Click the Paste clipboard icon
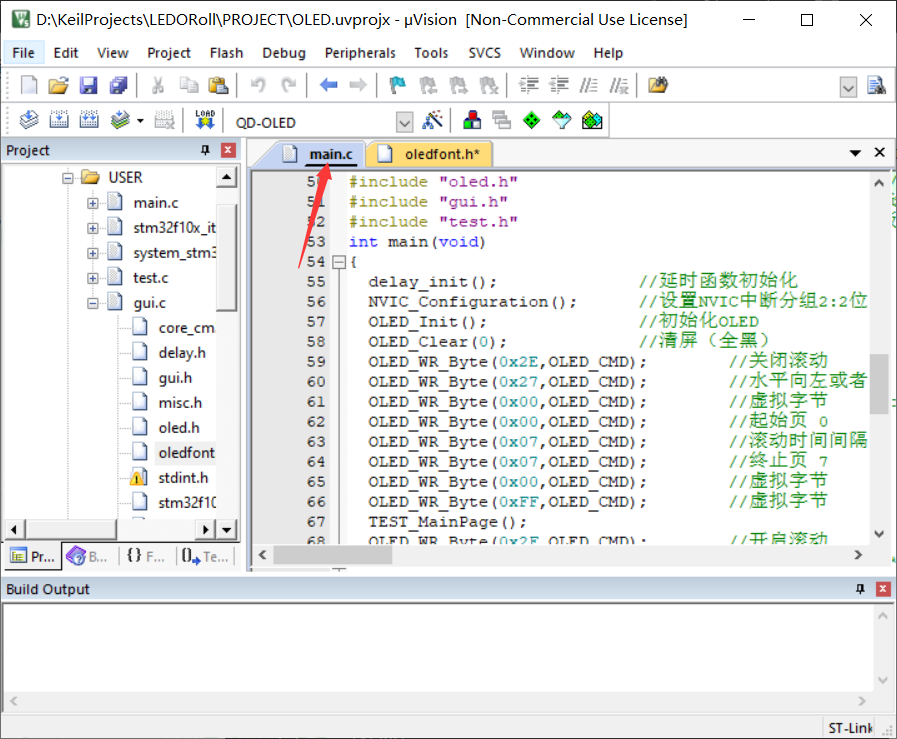The image size is (897, 739). 218,85
